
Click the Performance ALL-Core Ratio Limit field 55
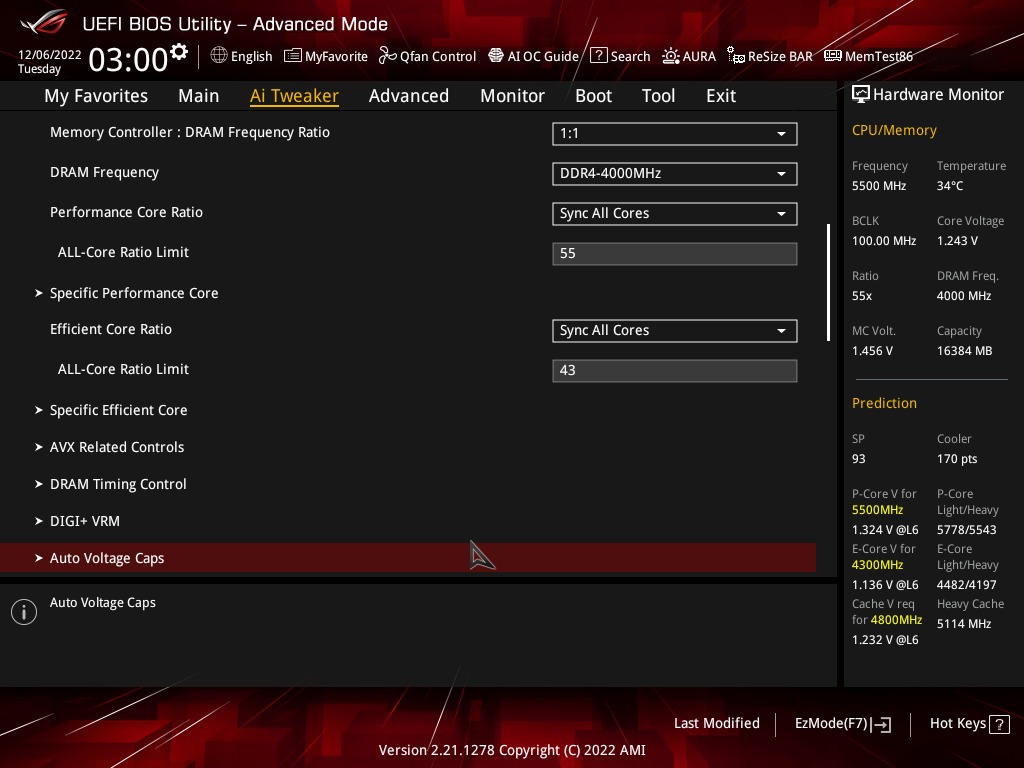tap(675, 253)
